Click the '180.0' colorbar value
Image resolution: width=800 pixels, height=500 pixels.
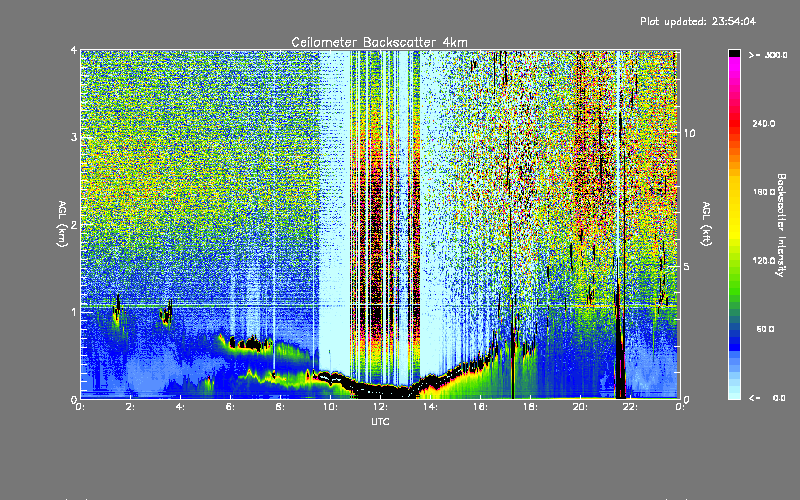(764, 192)
